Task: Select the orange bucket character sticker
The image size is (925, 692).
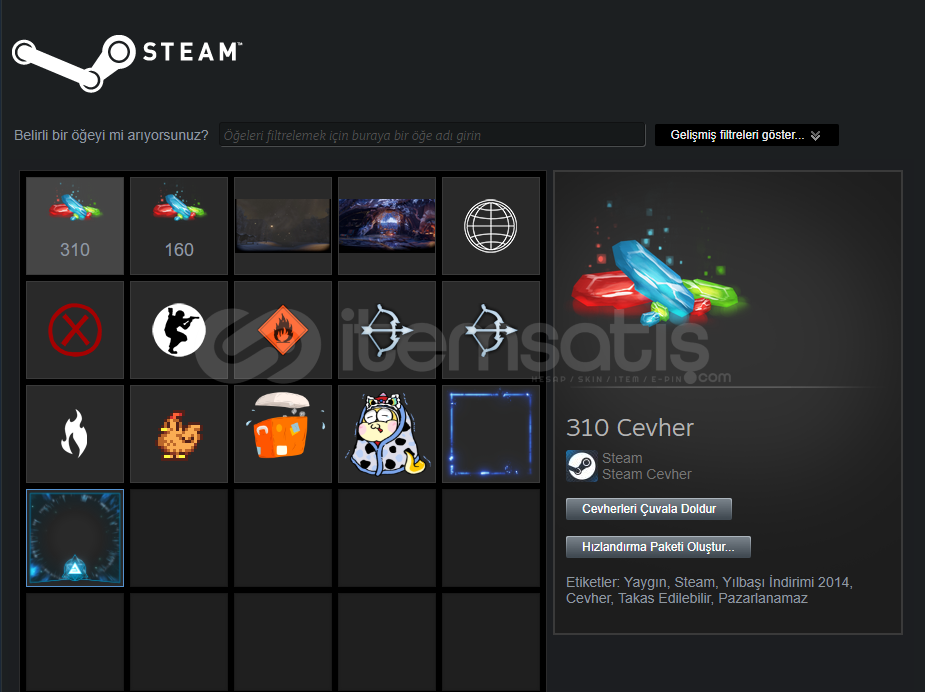Action: coord(283,434)
